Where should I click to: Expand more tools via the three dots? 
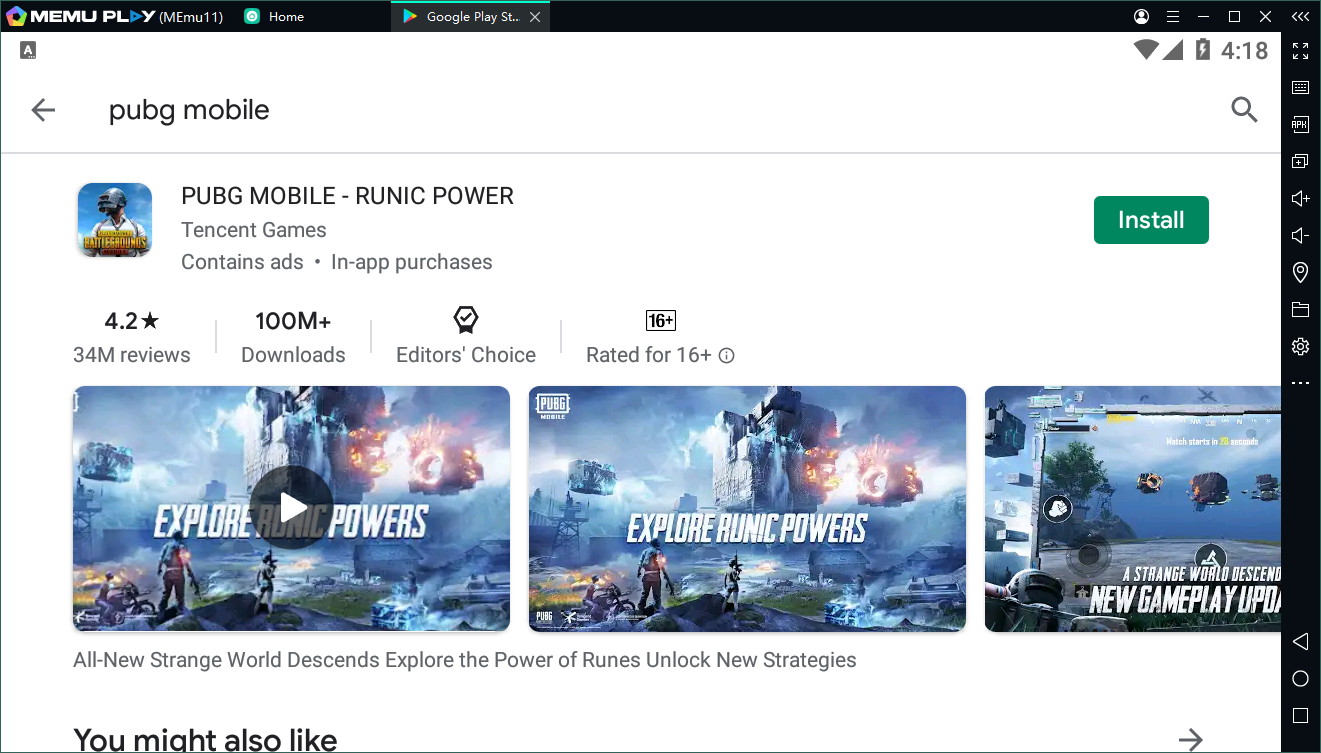pos(1300,383)
